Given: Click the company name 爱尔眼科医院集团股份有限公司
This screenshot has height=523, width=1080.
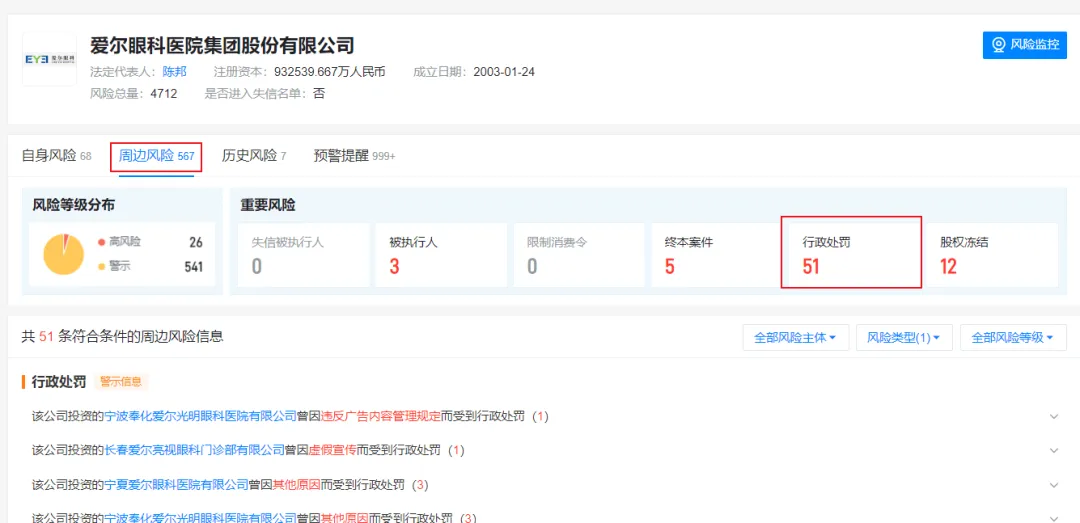Looking at the screenshot, I should [x=222, y=45].
